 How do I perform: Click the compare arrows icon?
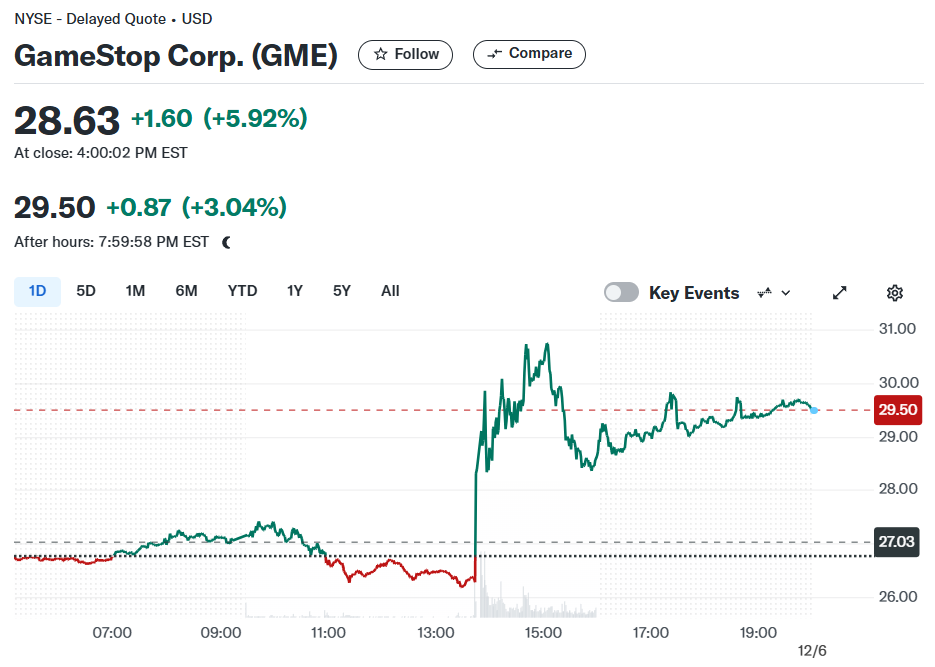tap(494, 54)
